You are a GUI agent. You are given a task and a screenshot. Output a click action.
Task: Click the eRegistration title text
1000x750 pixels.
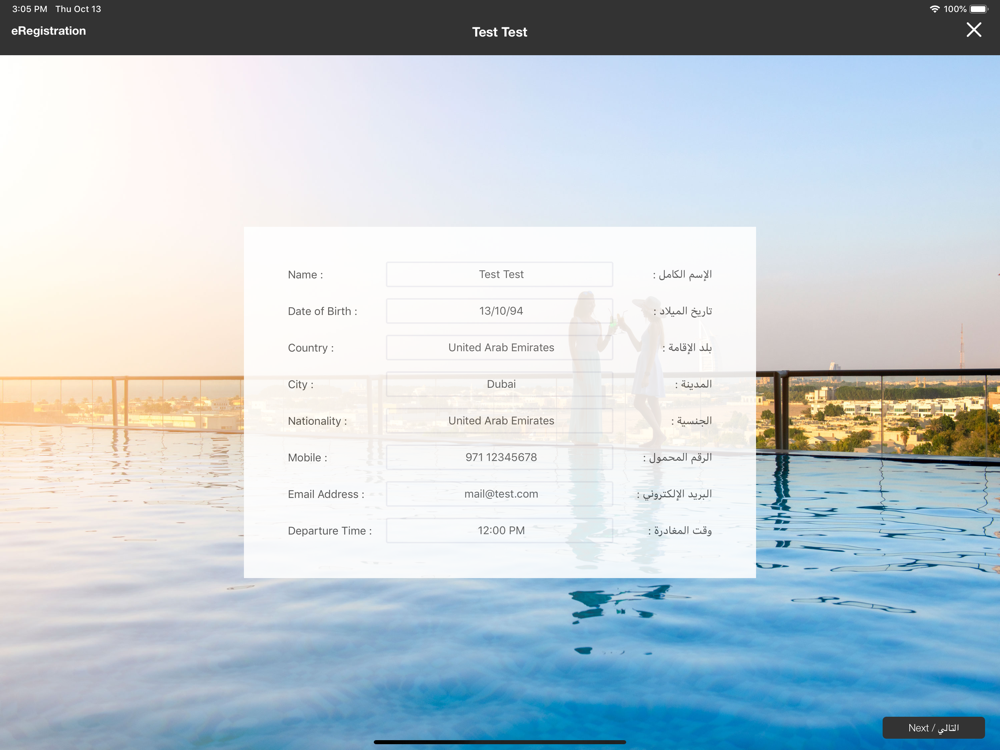(48, 31)
